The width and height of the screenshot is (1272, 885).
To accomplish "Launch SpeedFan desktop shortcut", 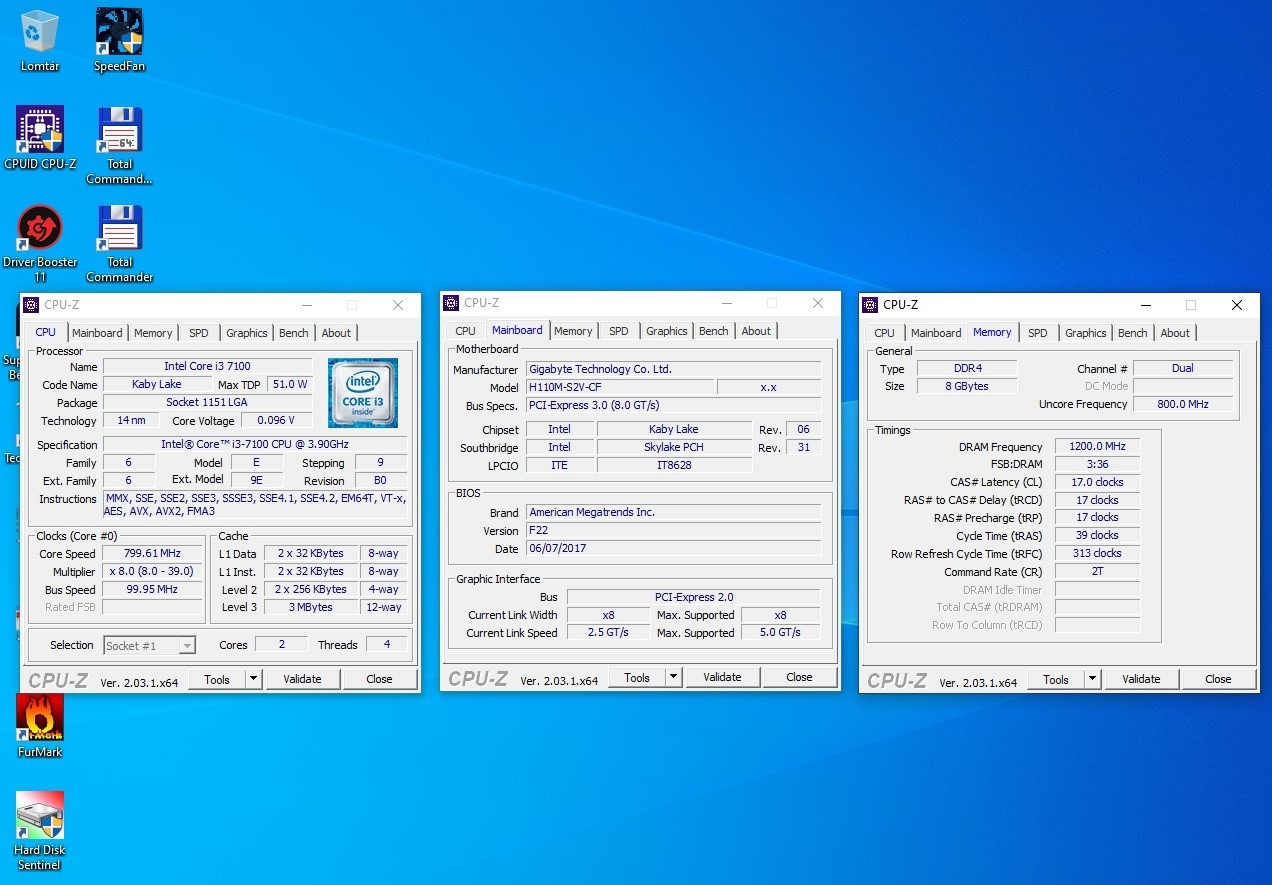I will point(119,40).
